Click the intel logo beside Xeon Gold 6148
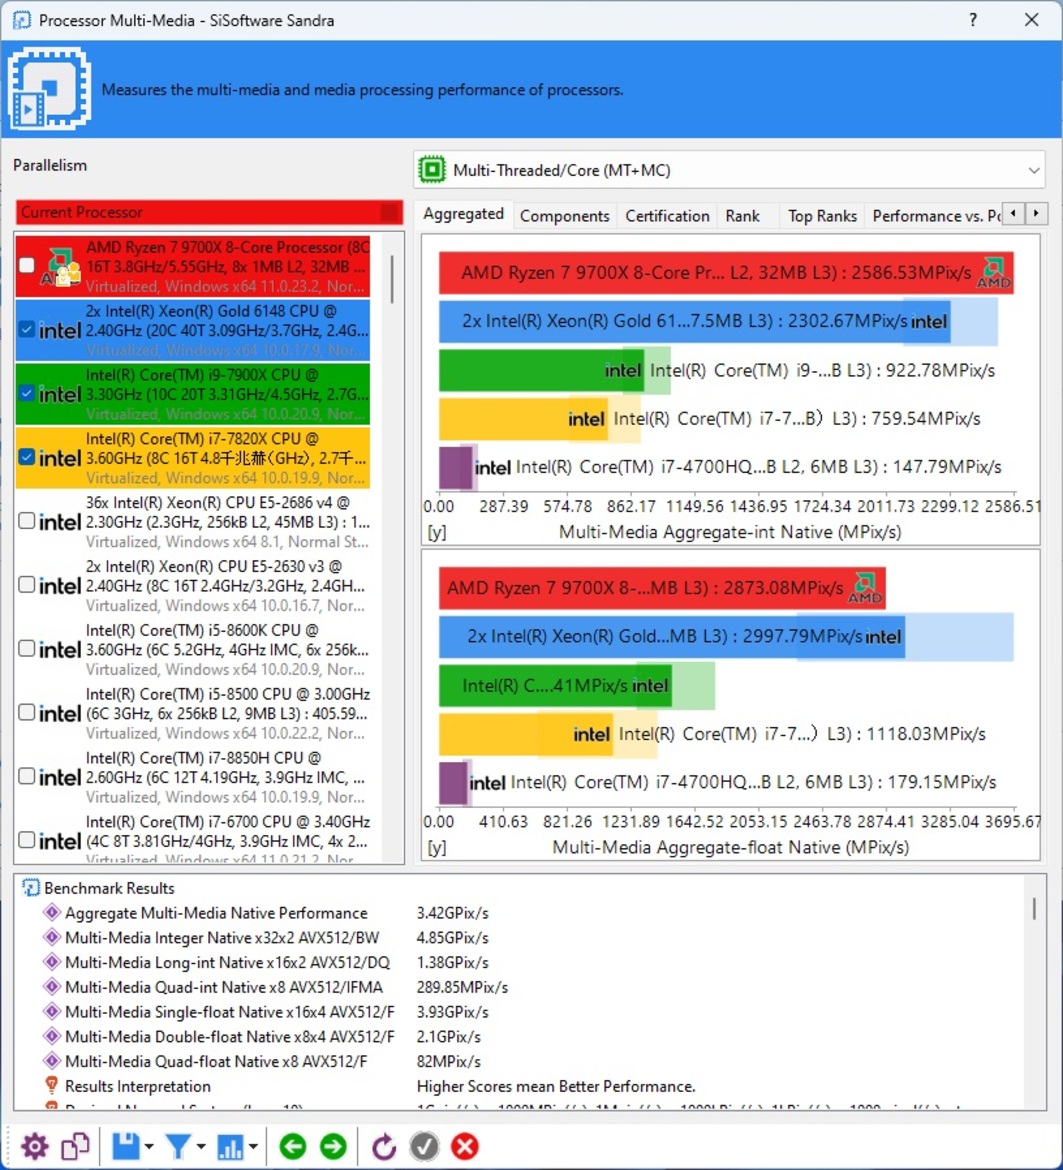 coord(60,331)
